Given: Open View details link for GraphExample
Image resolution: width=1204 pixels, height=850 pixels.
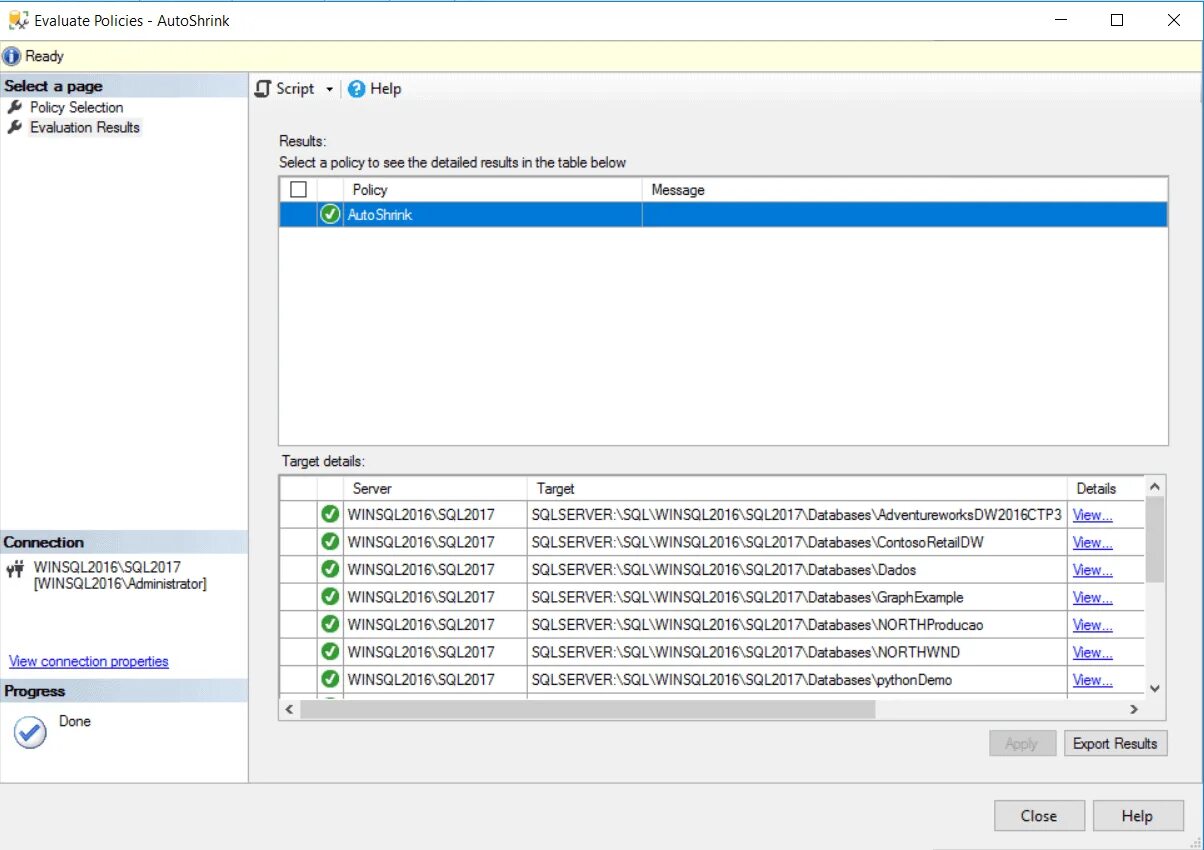Looking at the screenshot, I should click(x=1092, y=597).
